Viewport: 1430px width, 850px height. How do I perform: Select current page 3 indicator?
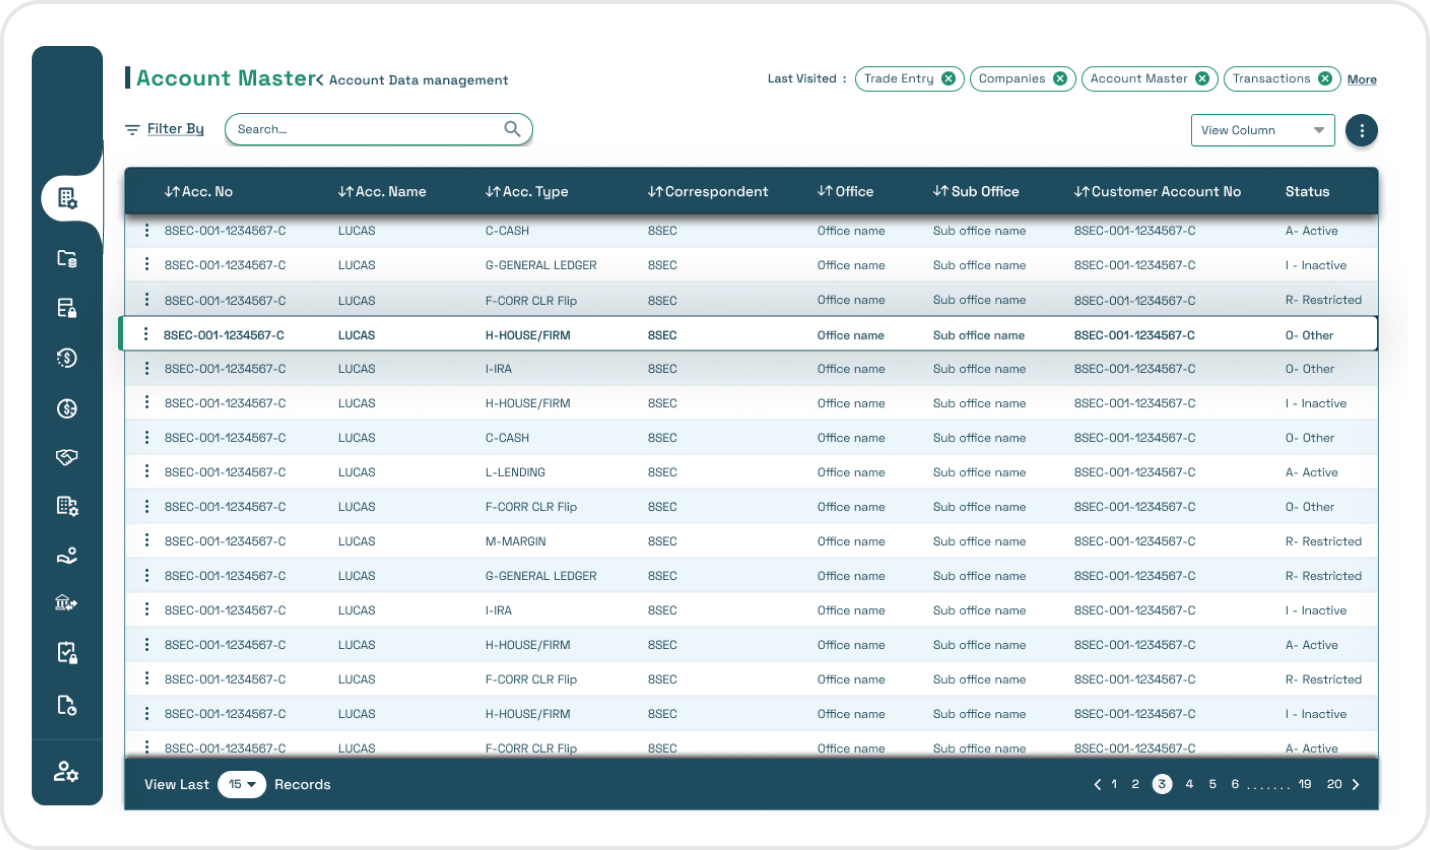point(1162,785)
